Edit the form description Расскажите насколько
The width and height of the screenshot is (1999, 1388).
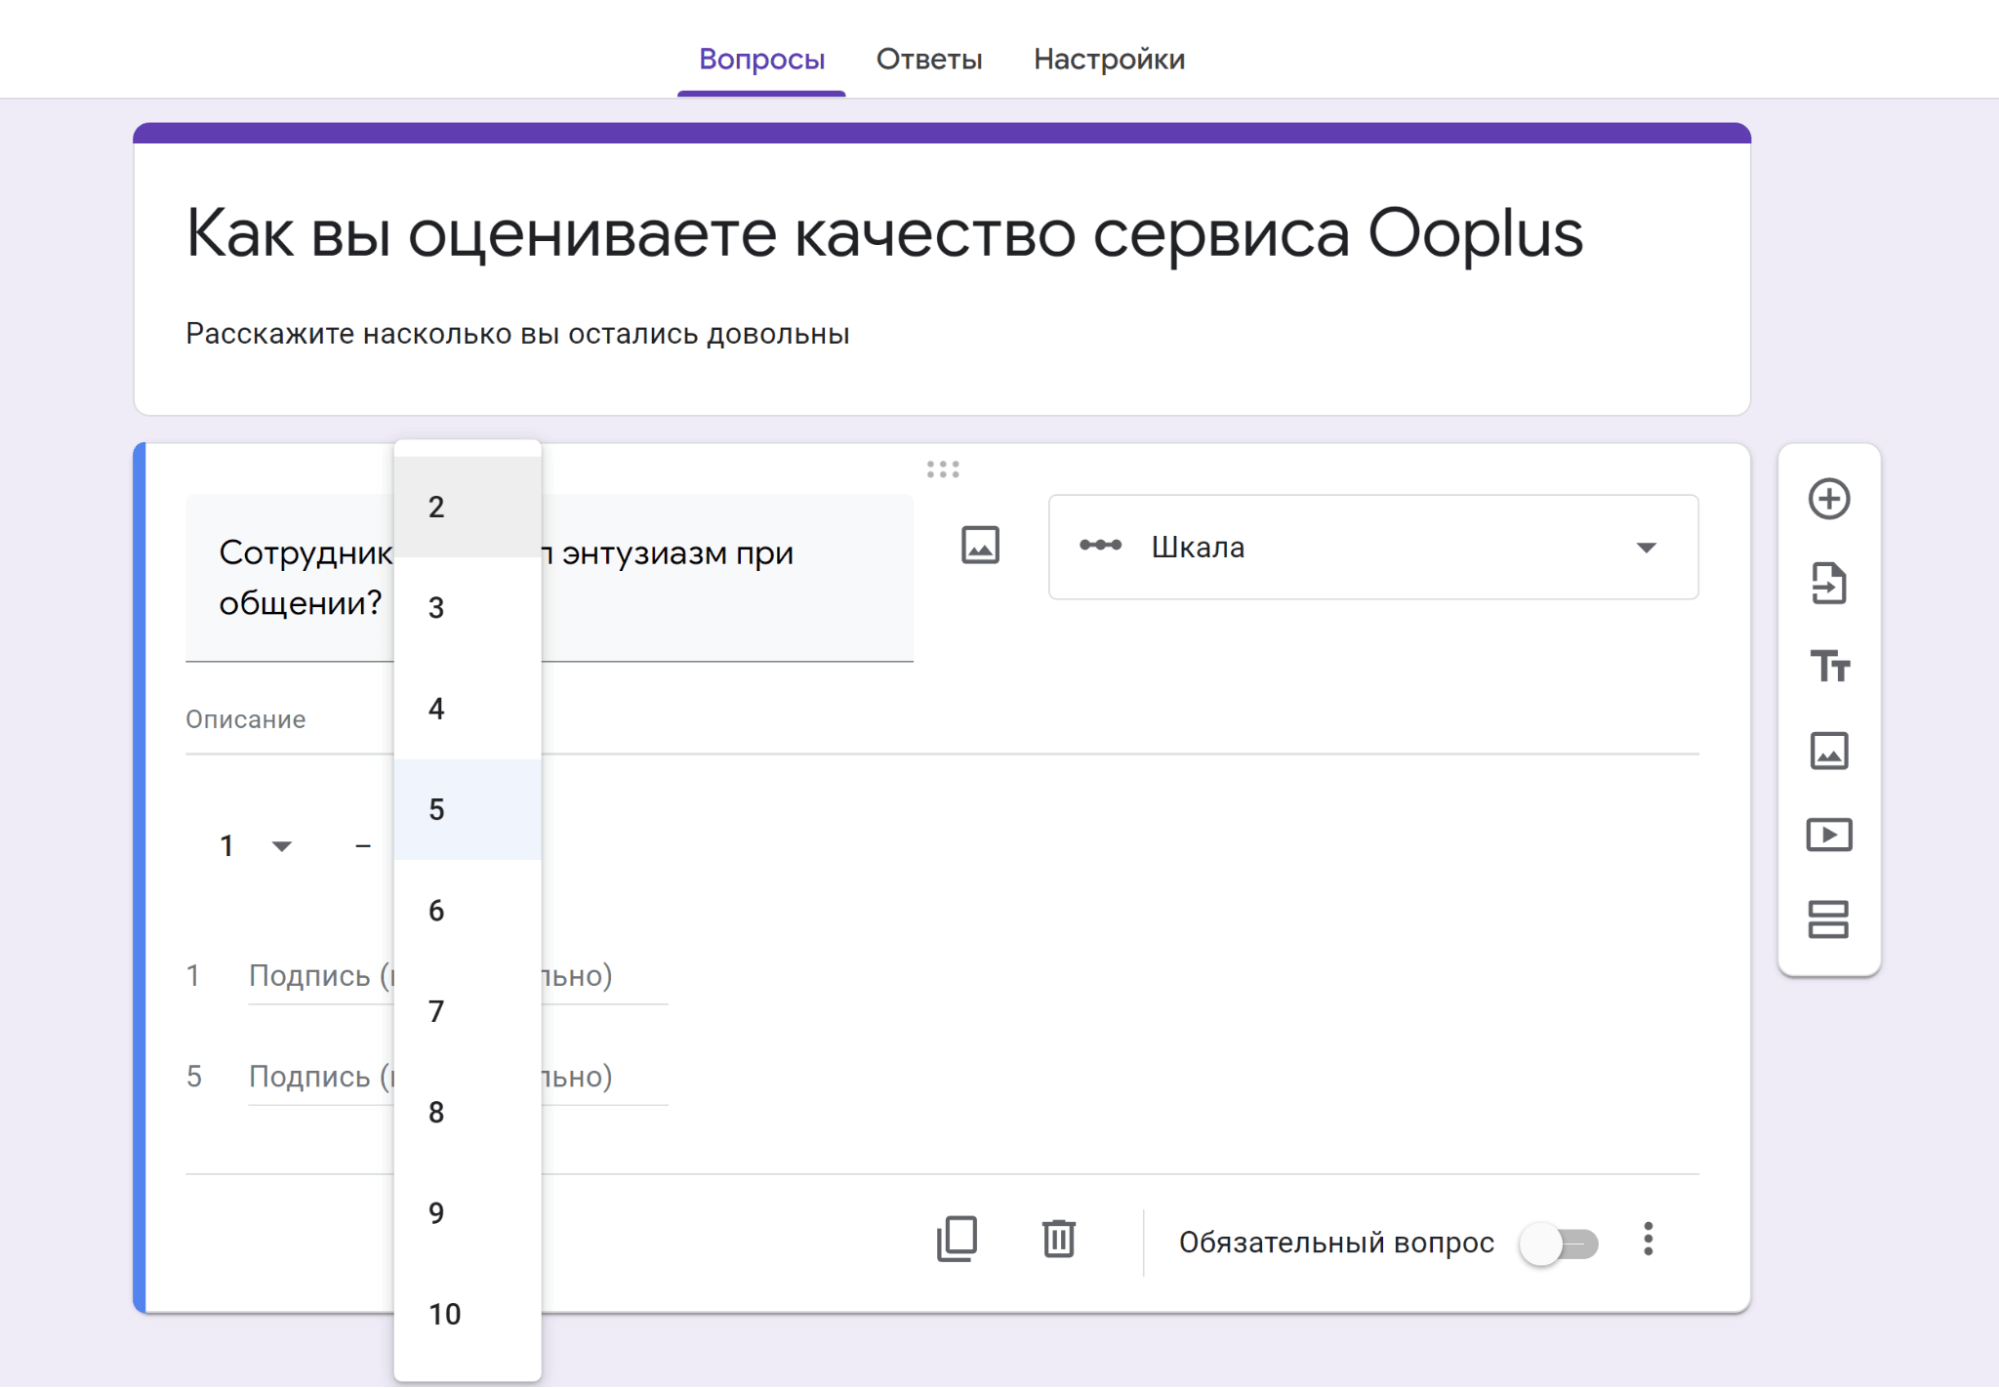click(517, 334)
